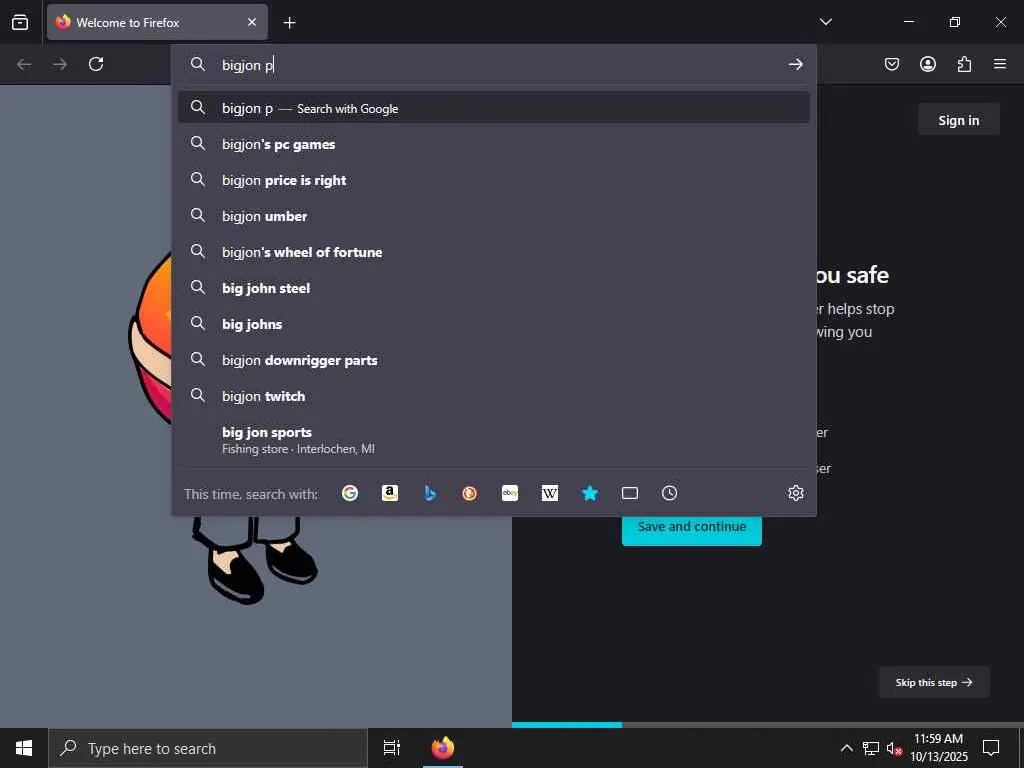Search this time with Wikipedia
This screenshot has width=1024, height=768.
tap(550, 493)
